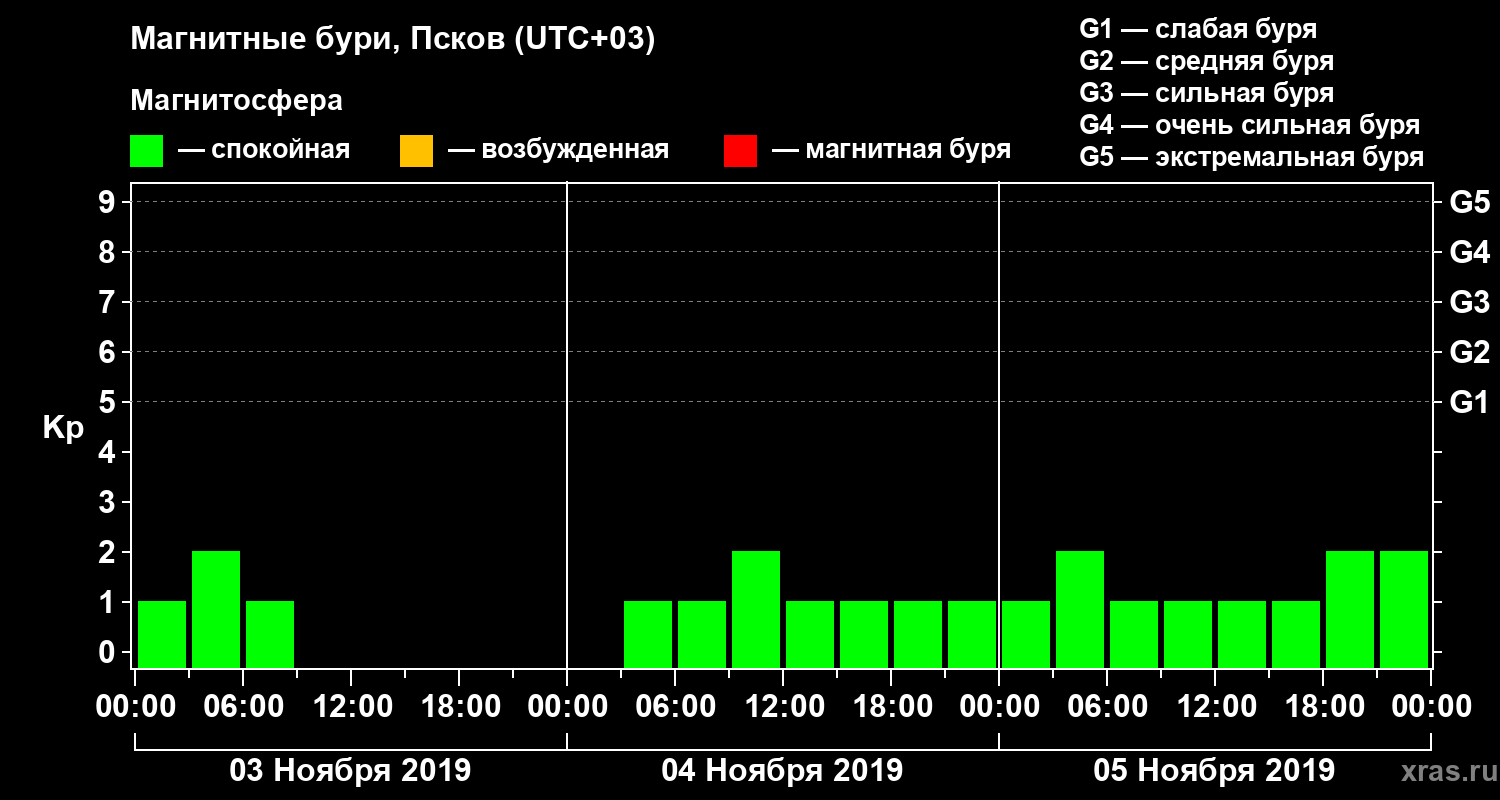Click the legend label "— возбужденная"
1500x800 pixels.
point(558,150)
